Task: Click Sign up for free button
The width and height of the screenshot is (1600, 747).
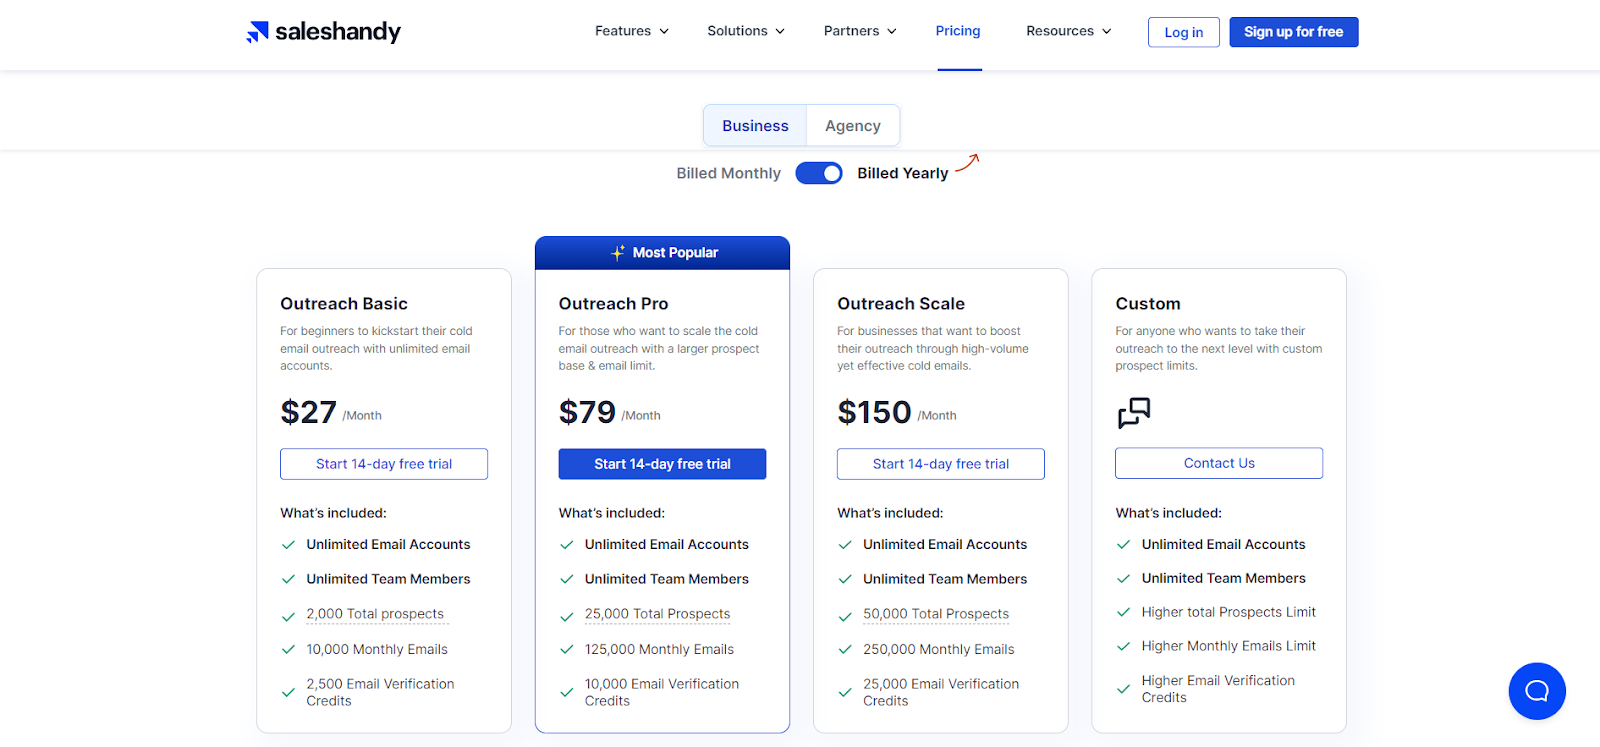Action: tap(1293, 32)
